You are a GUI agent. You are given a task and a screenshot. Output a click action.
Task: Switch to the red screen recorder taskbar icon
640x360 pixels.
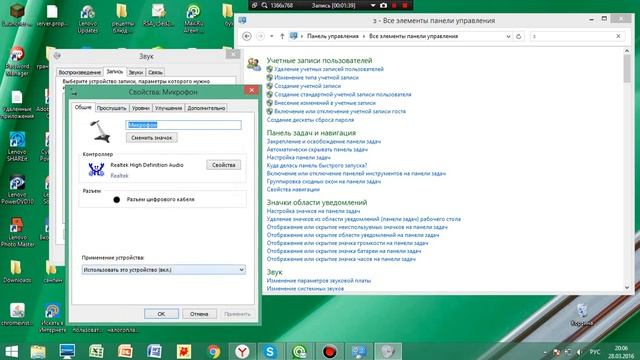point(329,351)
